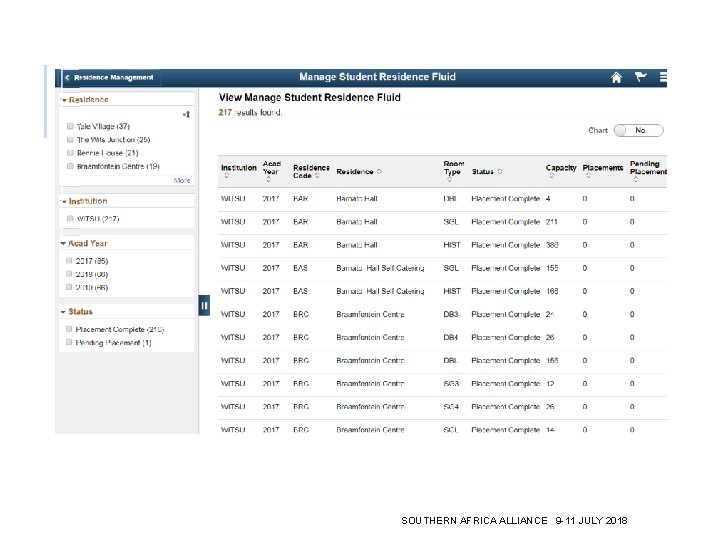720x540 pixels.
Task: Collapse the Residence facet section
Action: (x=65, y=100)
